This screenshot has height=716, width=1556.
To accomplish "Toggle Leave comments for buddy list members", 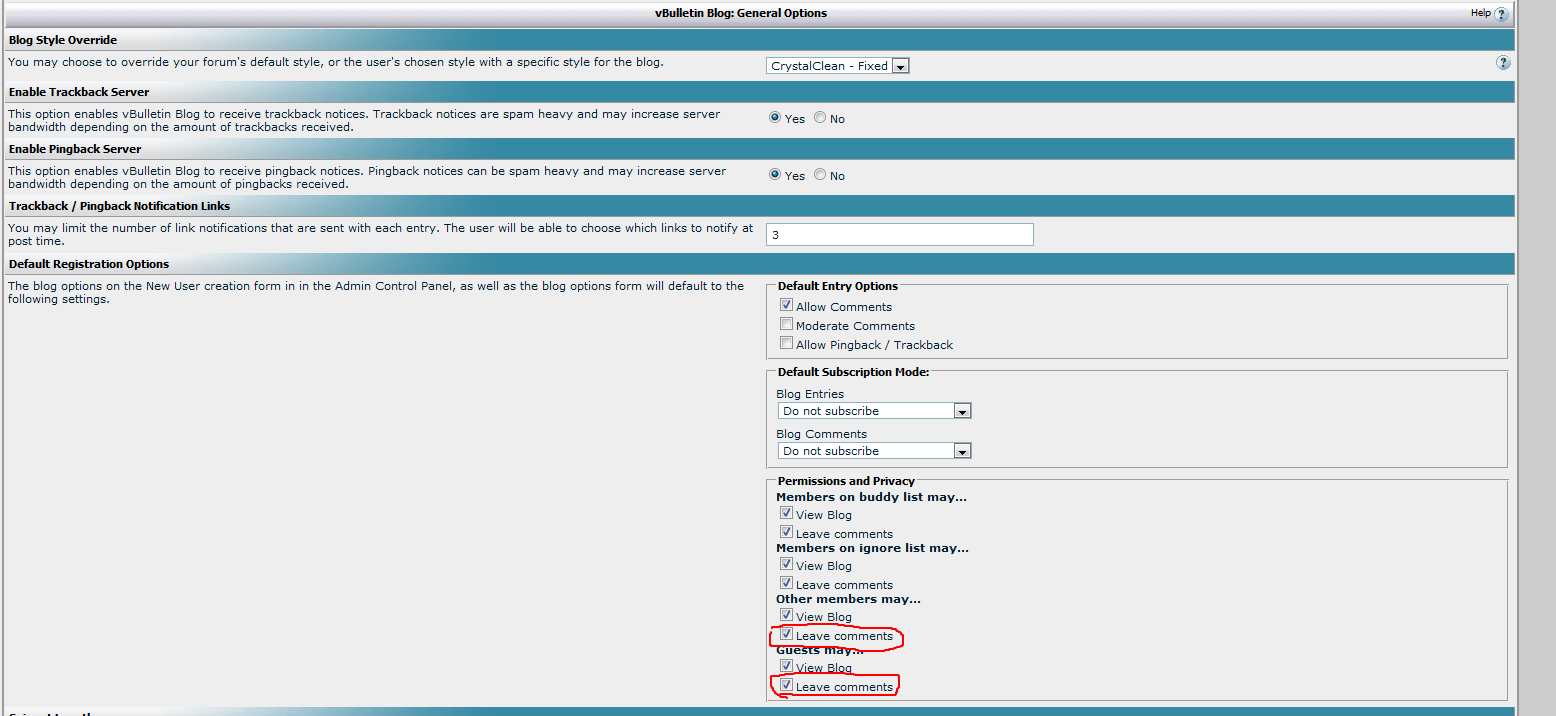I will click(x=786, y=532).
